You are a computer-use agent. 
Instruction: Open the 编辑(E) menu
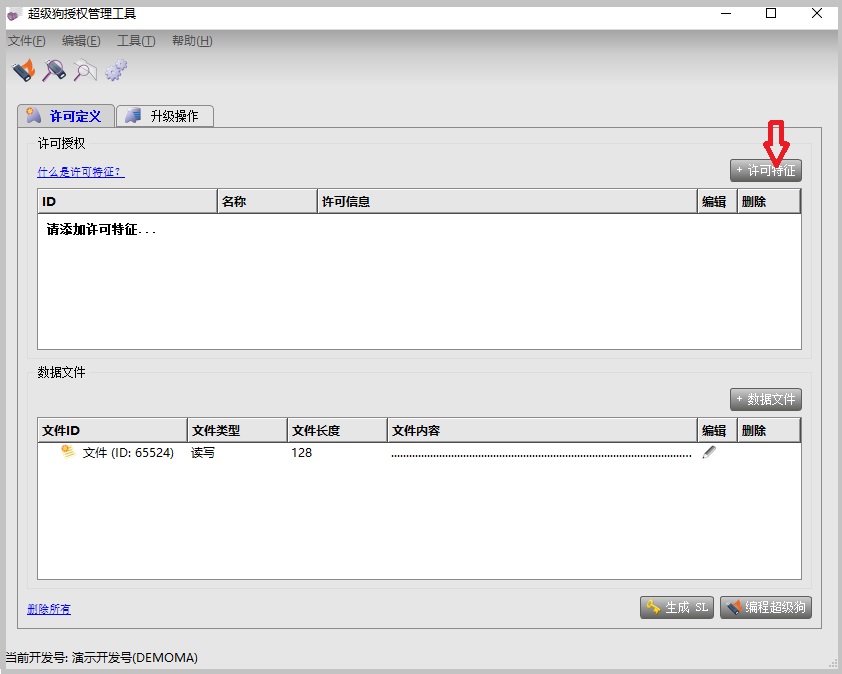pyautogui.click(x=81, y=41)
